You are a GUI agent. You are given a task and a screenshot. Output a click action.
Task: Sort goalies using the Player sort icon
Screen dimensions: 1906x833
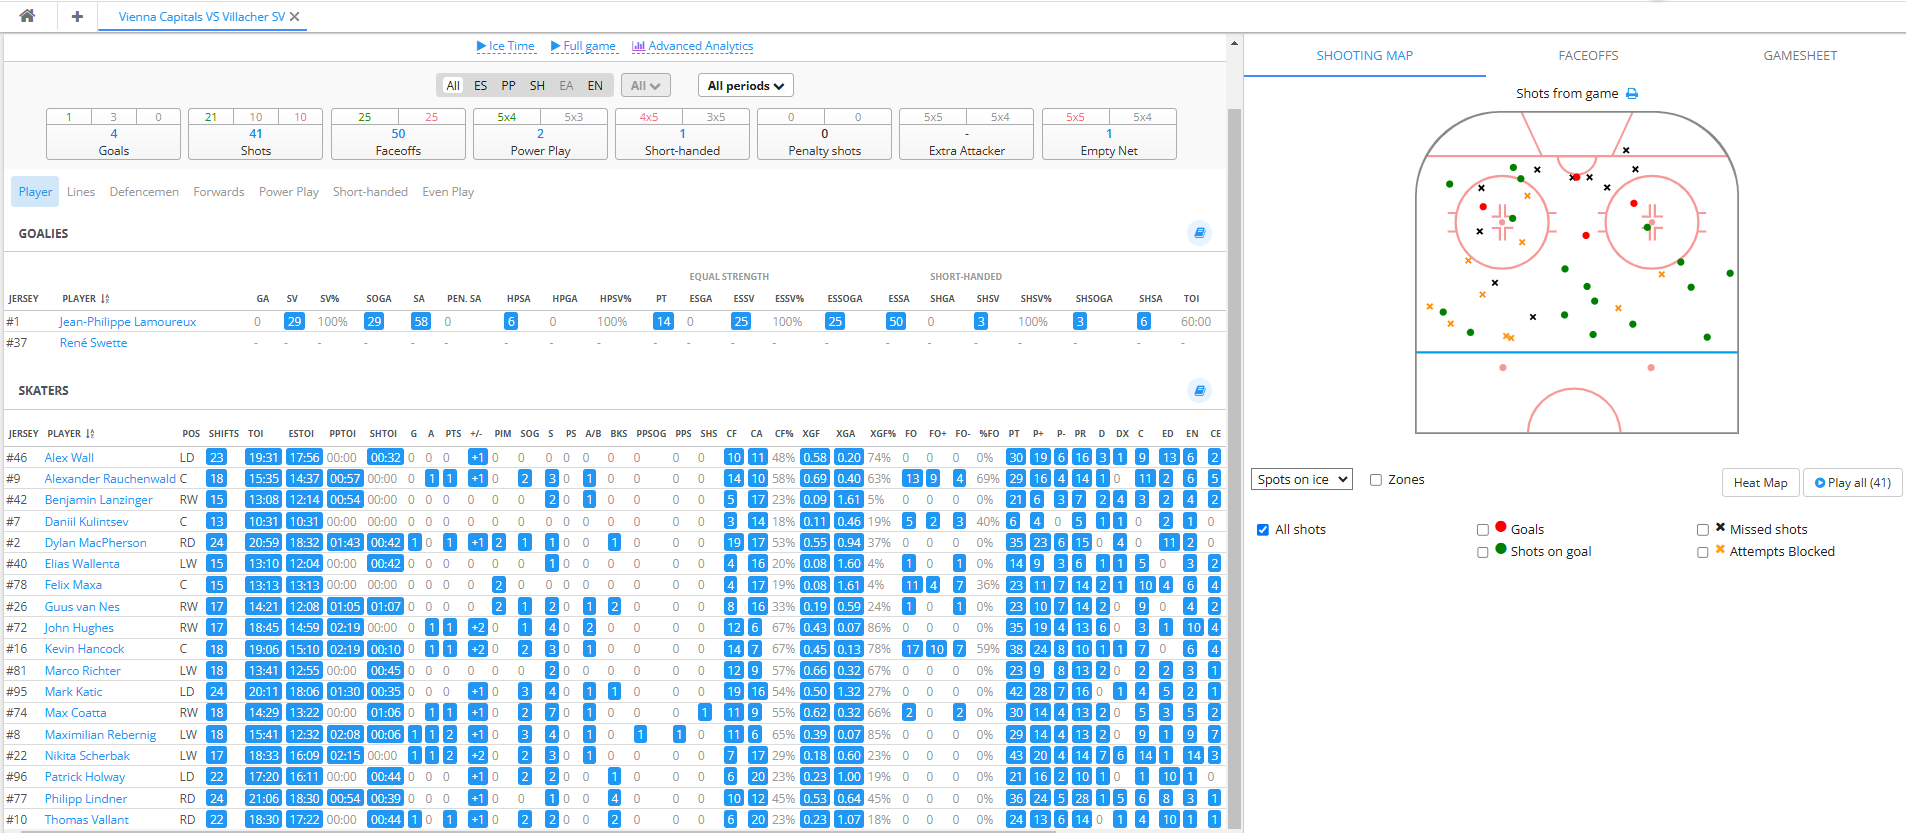tap(105, 299)
